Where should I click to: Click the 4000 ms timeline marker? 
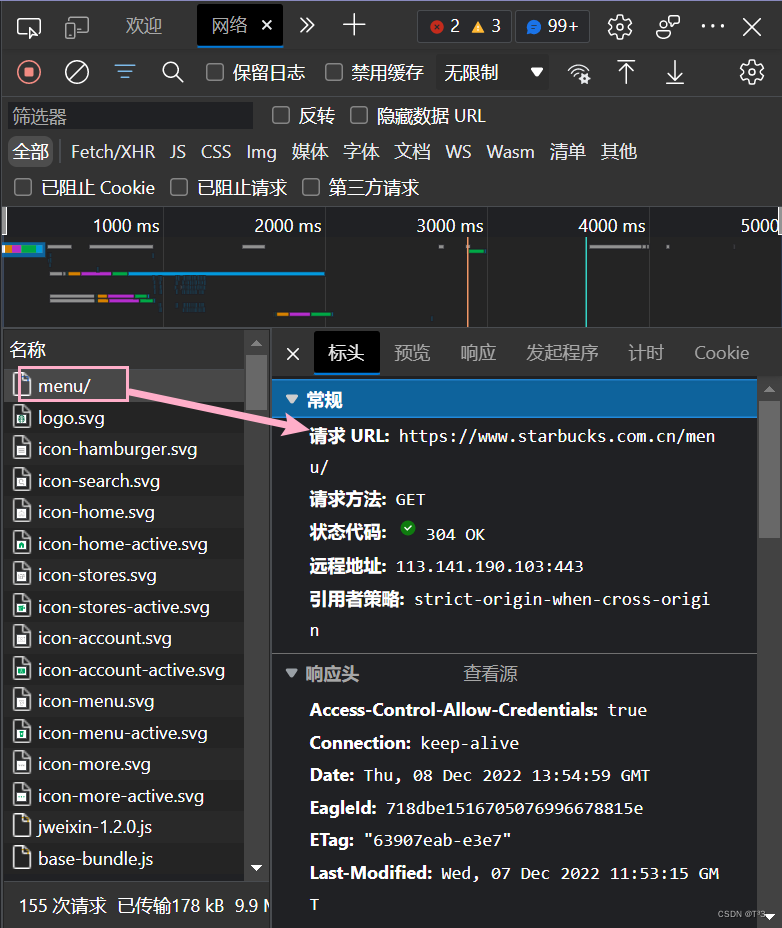612,225
